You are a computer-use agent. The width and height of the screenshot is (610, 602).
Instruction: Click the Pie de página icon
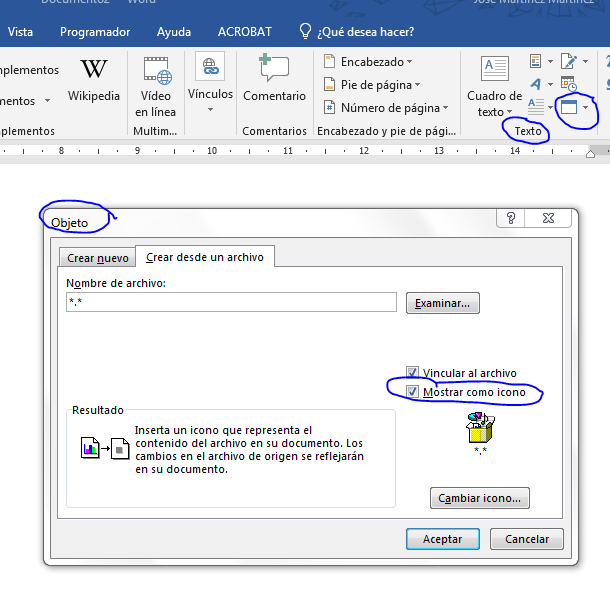pyautogui.click(x=330, y=84)
